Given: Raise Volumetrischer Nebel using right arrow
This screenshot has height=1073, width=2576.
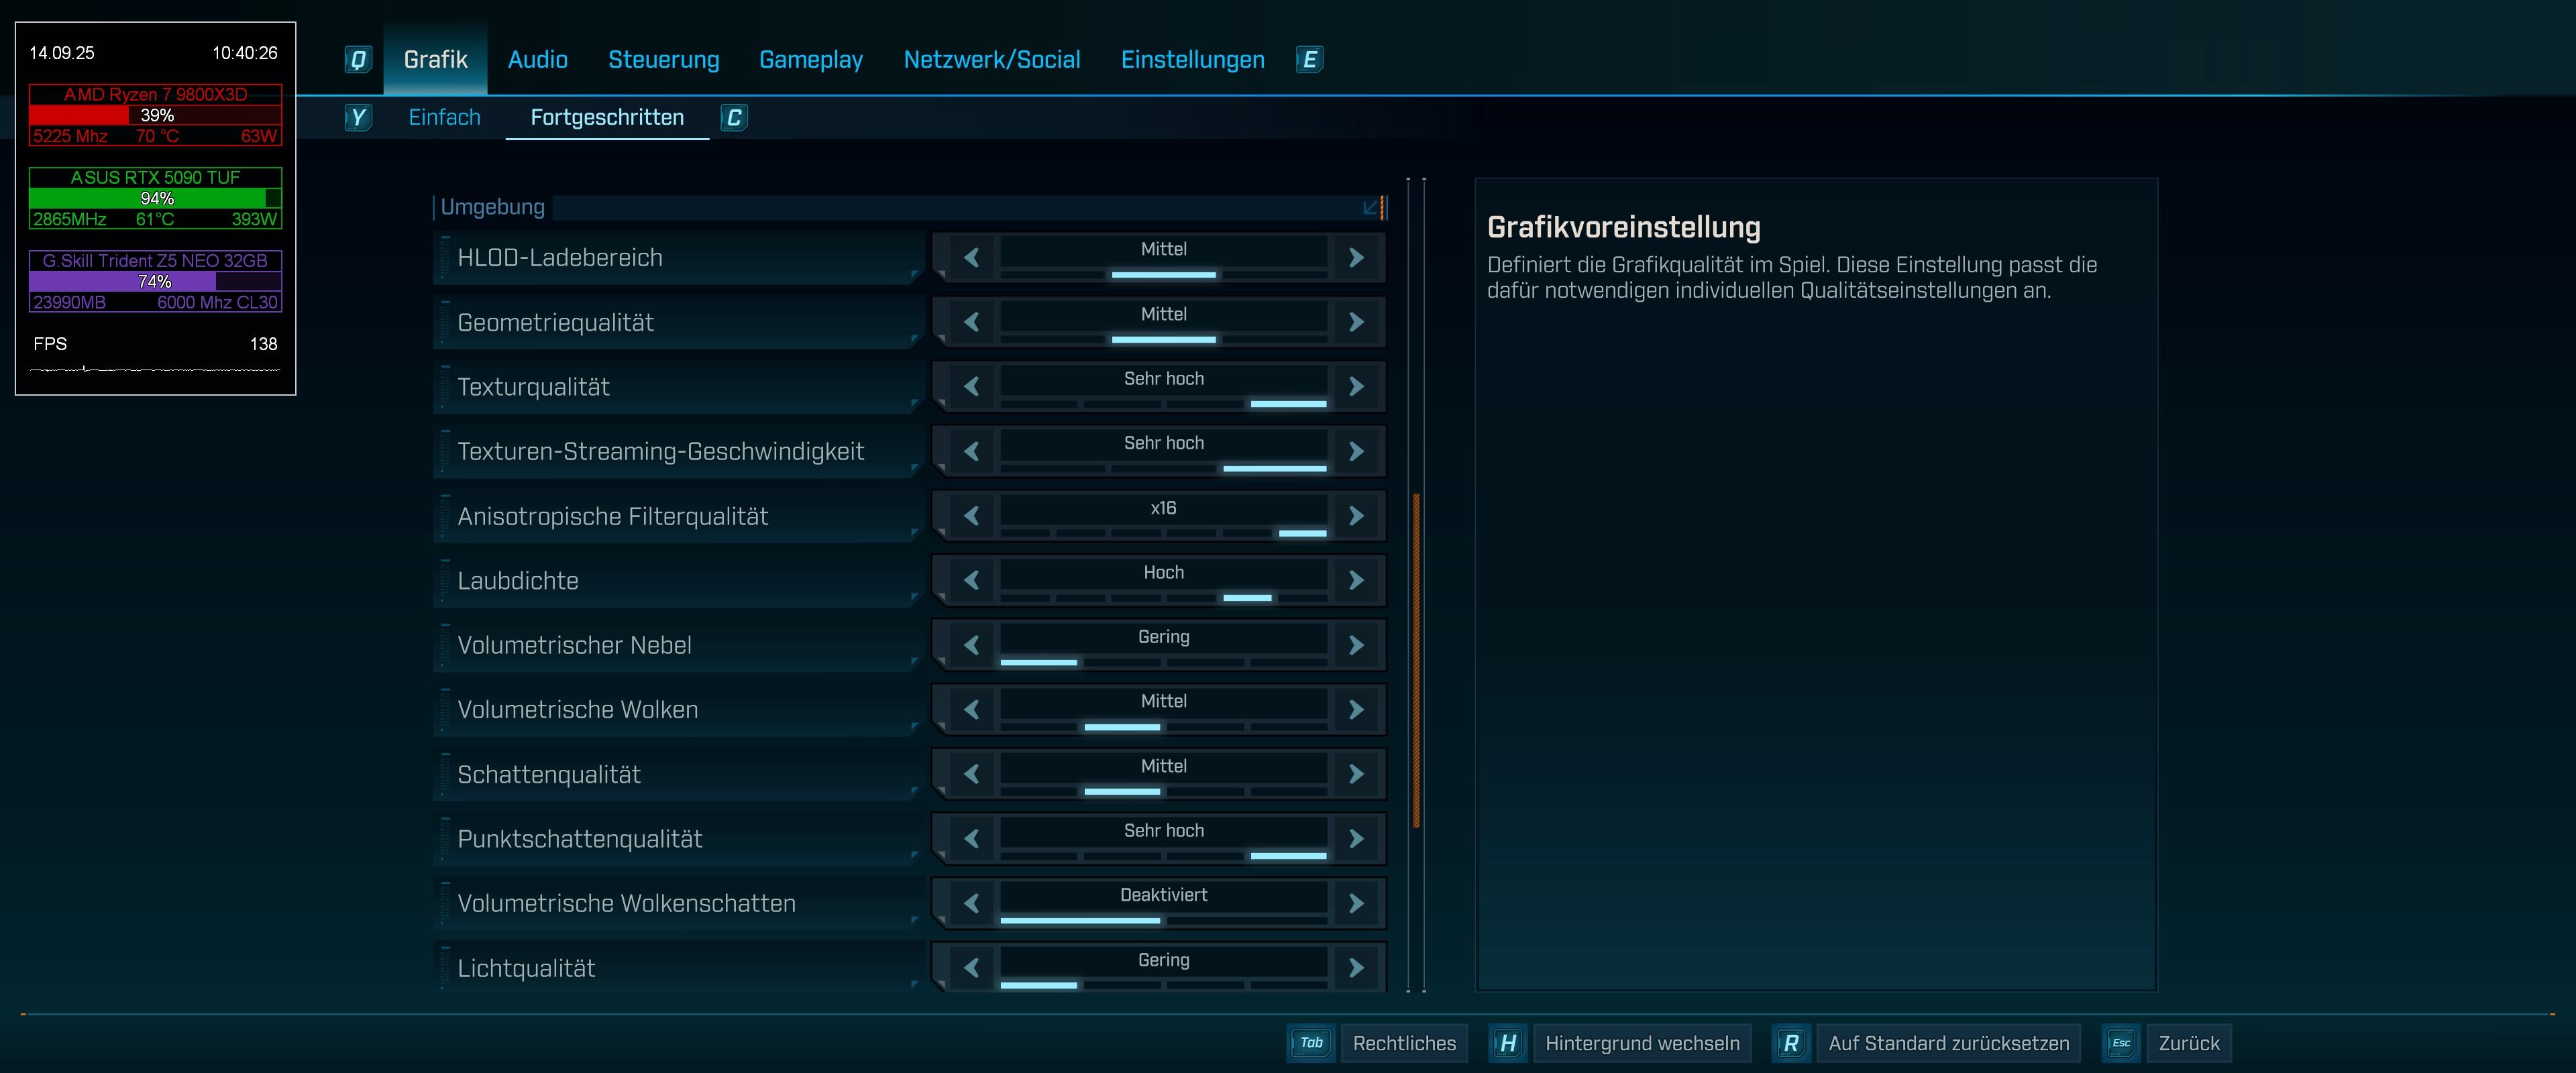Looking at the screenshot, I should coord(1356,645).
